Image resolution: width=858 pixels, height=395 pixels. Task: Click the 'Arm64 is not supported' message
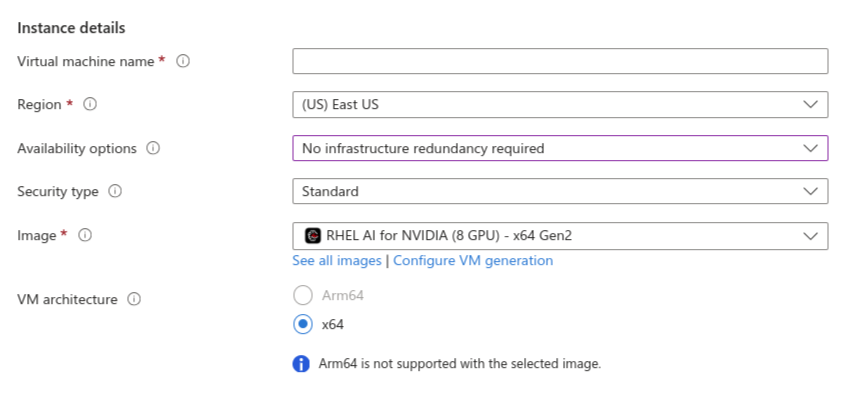click(460, 364)
